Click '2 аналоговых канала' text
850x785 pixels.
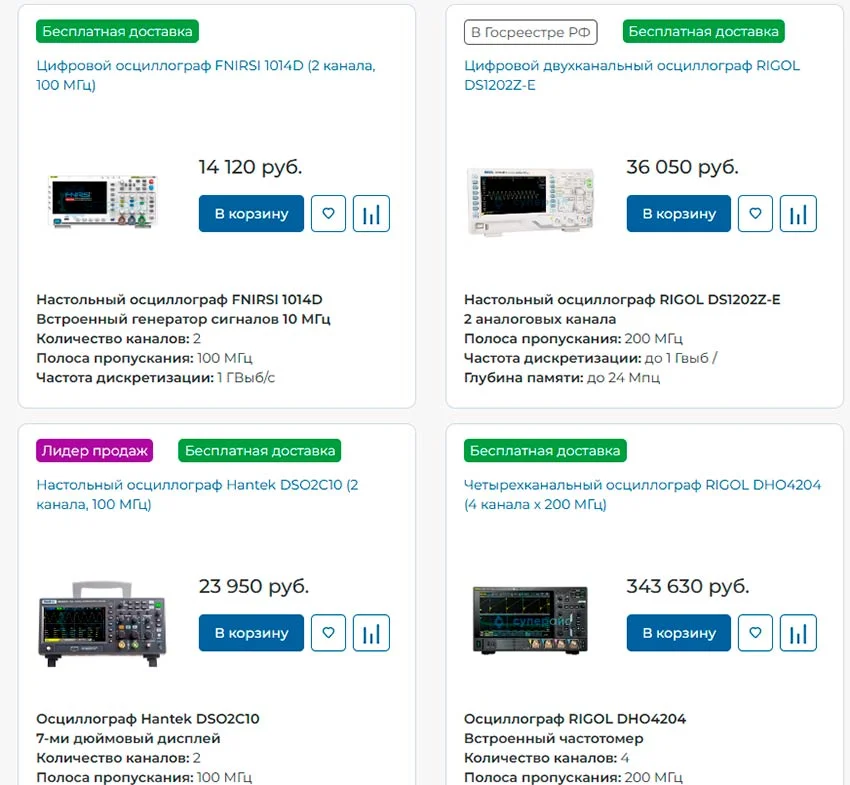(540, 319)
